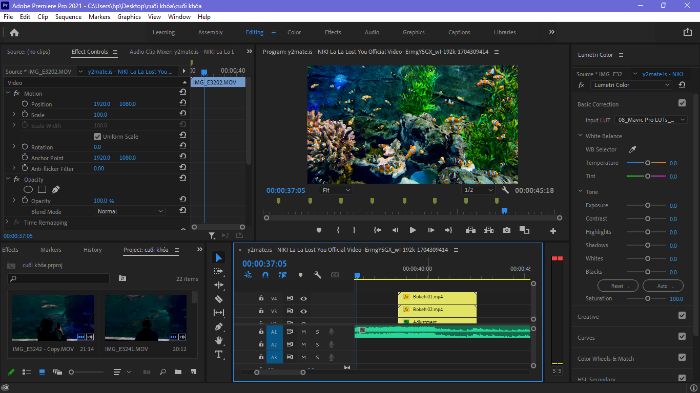Collapse the White Balance section

click(x=580, y=135)
